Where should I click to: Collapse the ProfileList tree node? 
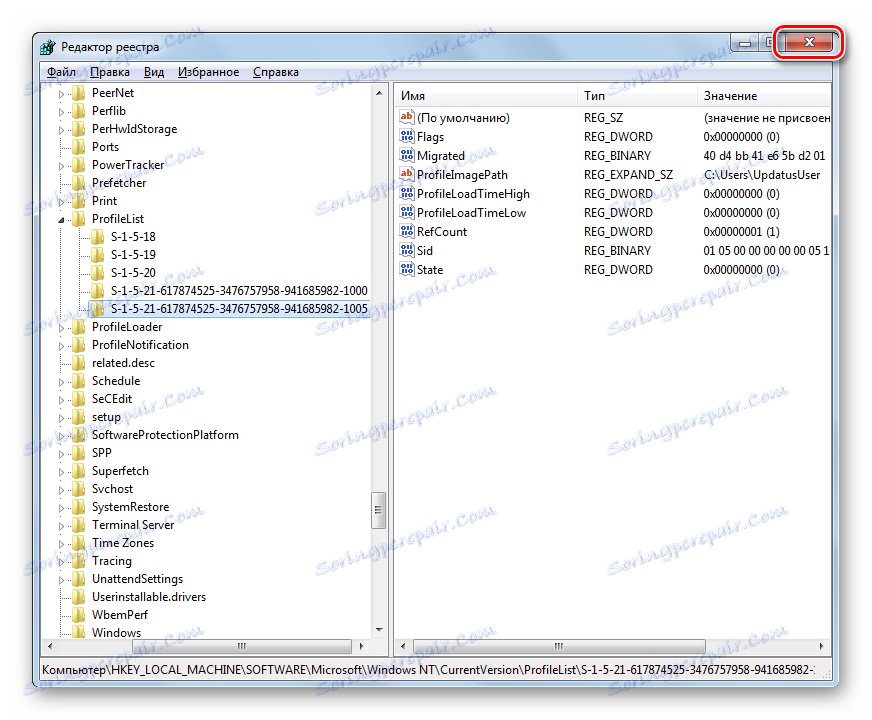coord(61,220)
